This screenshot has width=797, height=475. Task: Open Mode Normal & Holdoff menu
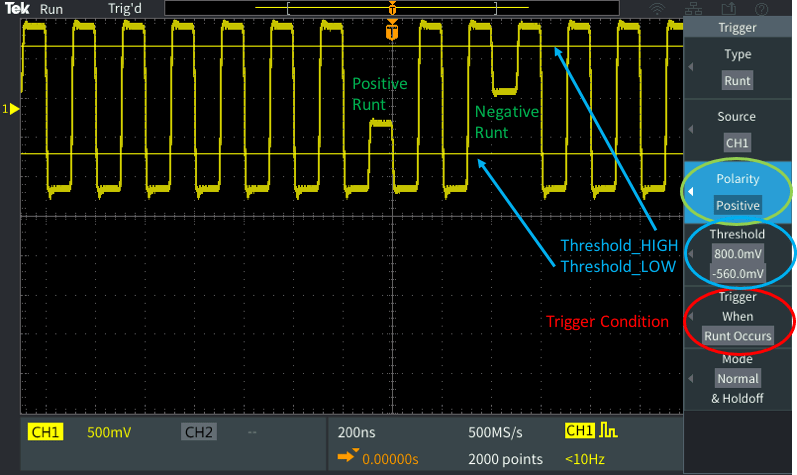(x=737, y=379)
